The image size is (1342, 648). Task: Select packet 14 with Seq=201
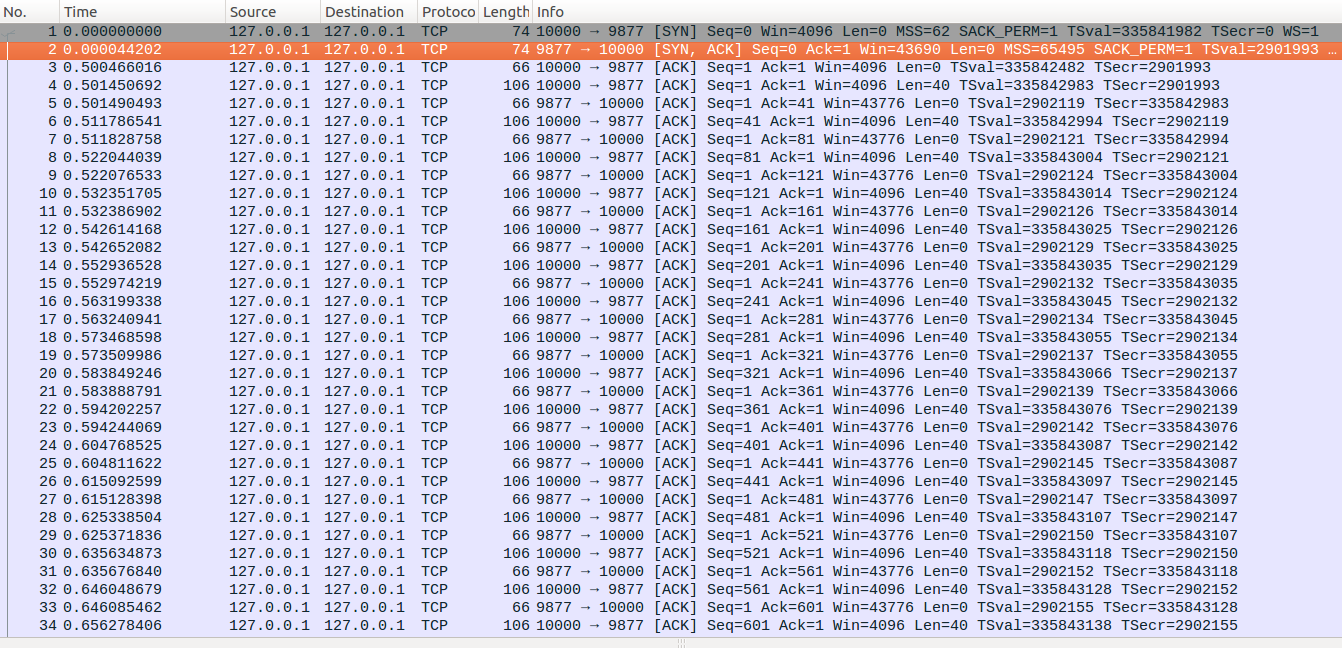pyautogui.click(x=671, y=265)
